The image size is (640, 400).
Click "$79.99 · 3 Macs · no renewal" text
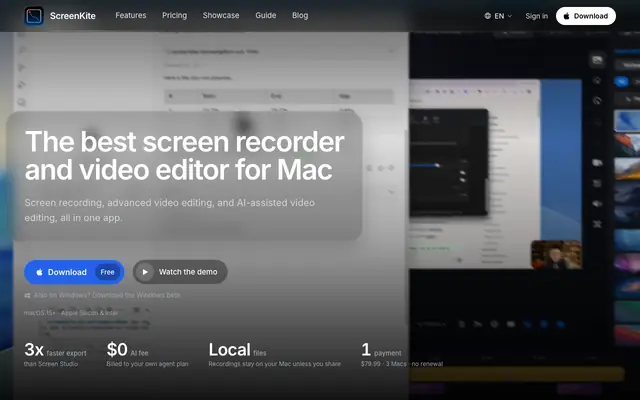(x=402, y=364)
